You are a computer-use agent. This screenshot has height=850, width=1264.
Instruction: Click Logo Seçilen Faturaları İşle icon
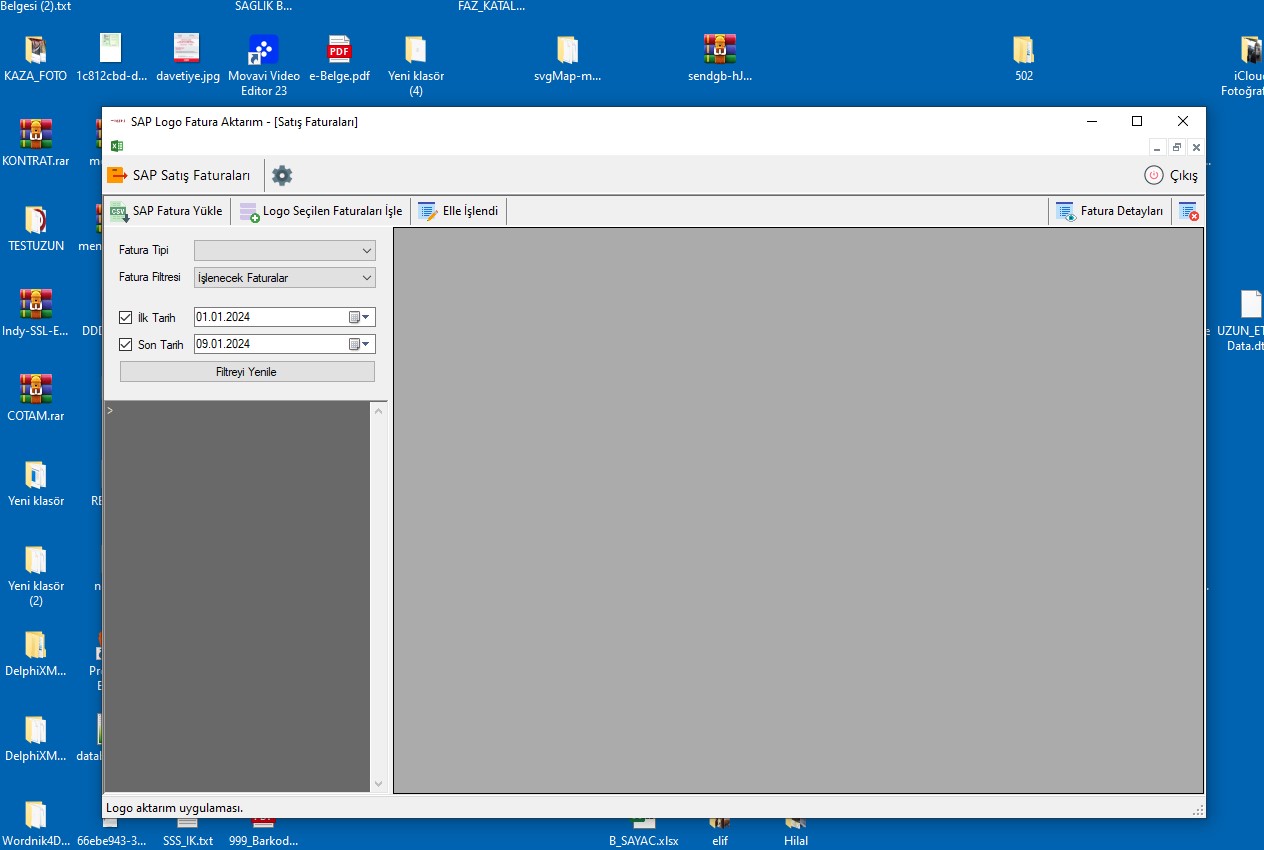(x=249, y=212)
